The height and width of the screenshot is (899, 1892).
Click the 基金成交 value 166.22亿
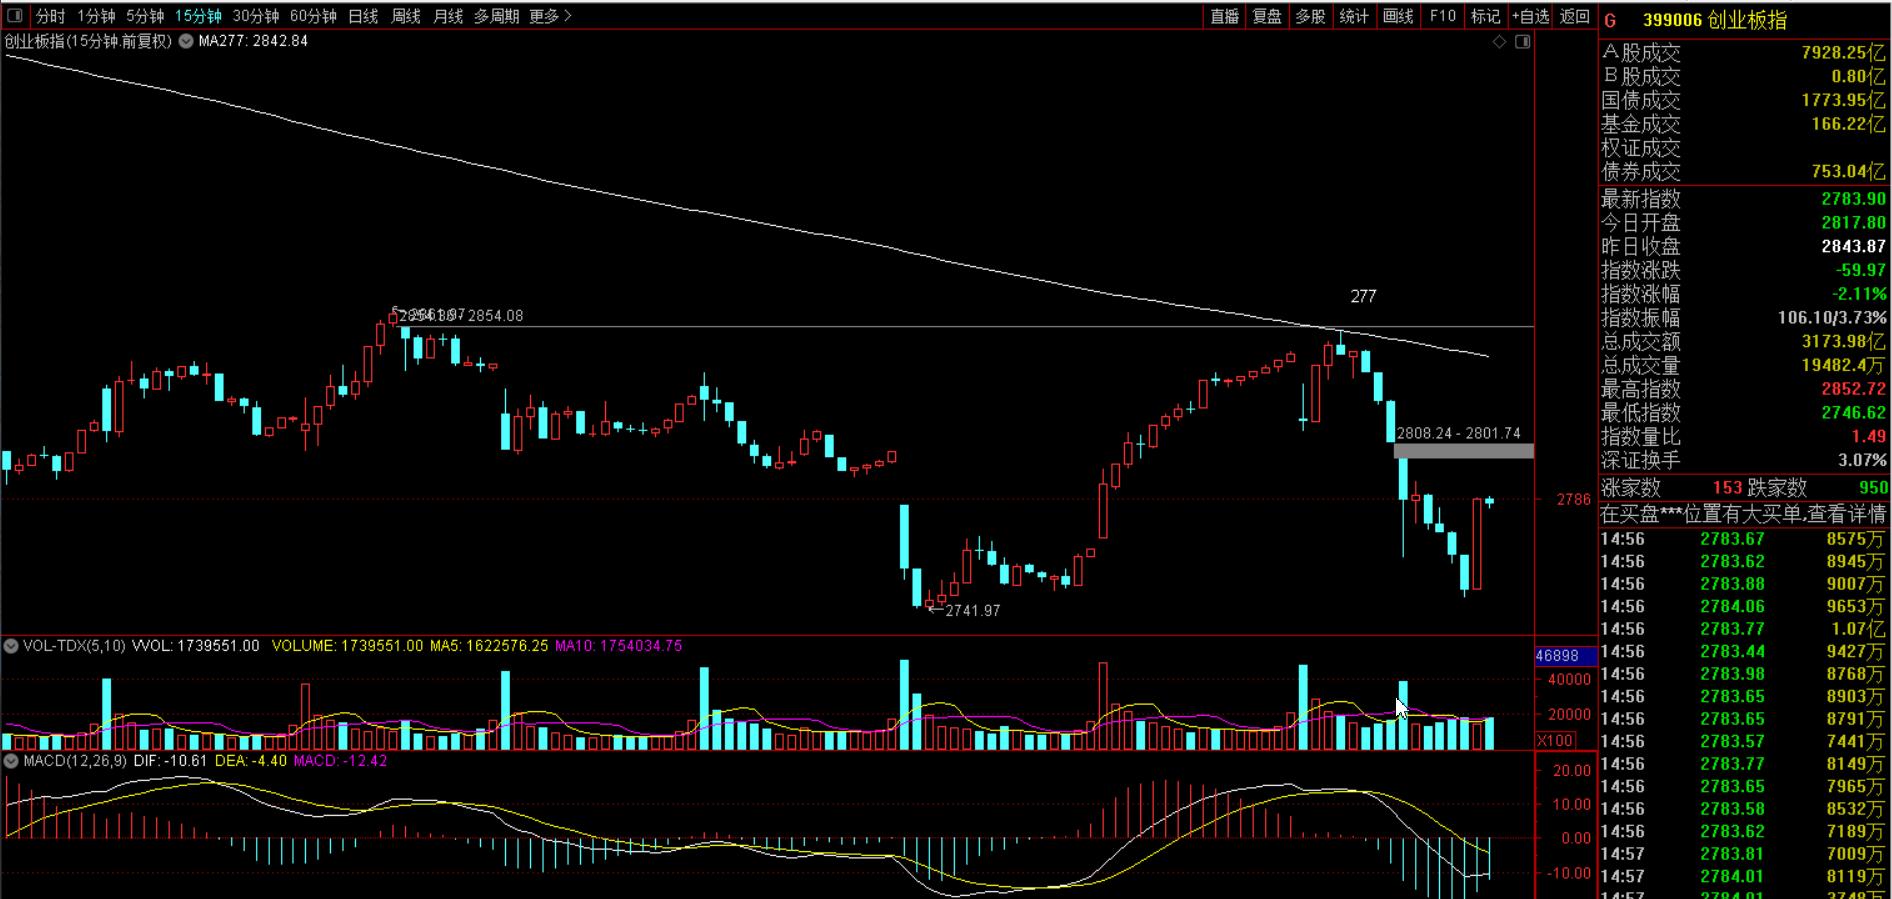(1848, 124)
